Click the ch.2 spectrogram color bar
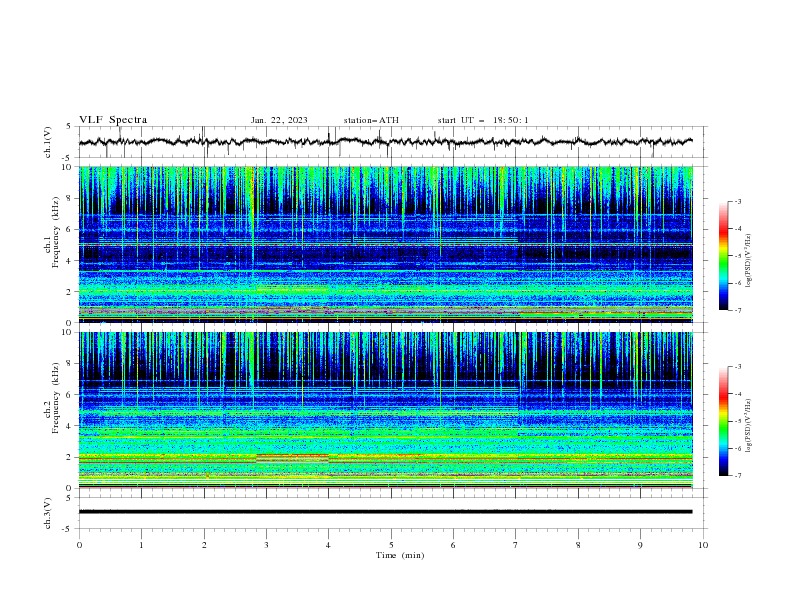The image size is (792, 612). click(x=724, y=421)
